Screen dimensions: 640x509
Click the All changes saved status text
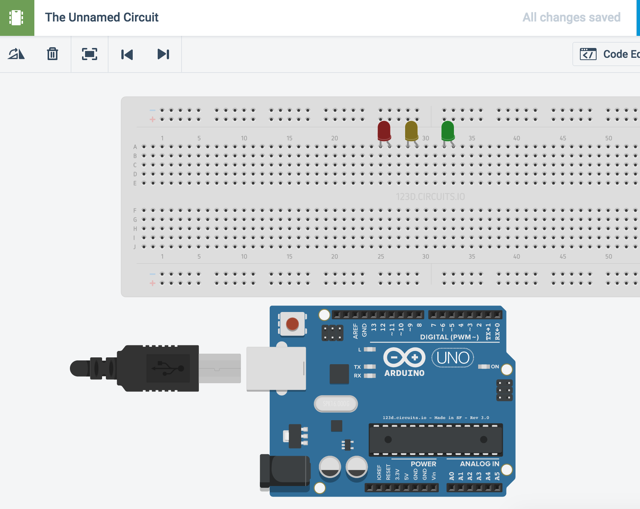(x=571, y=17)
